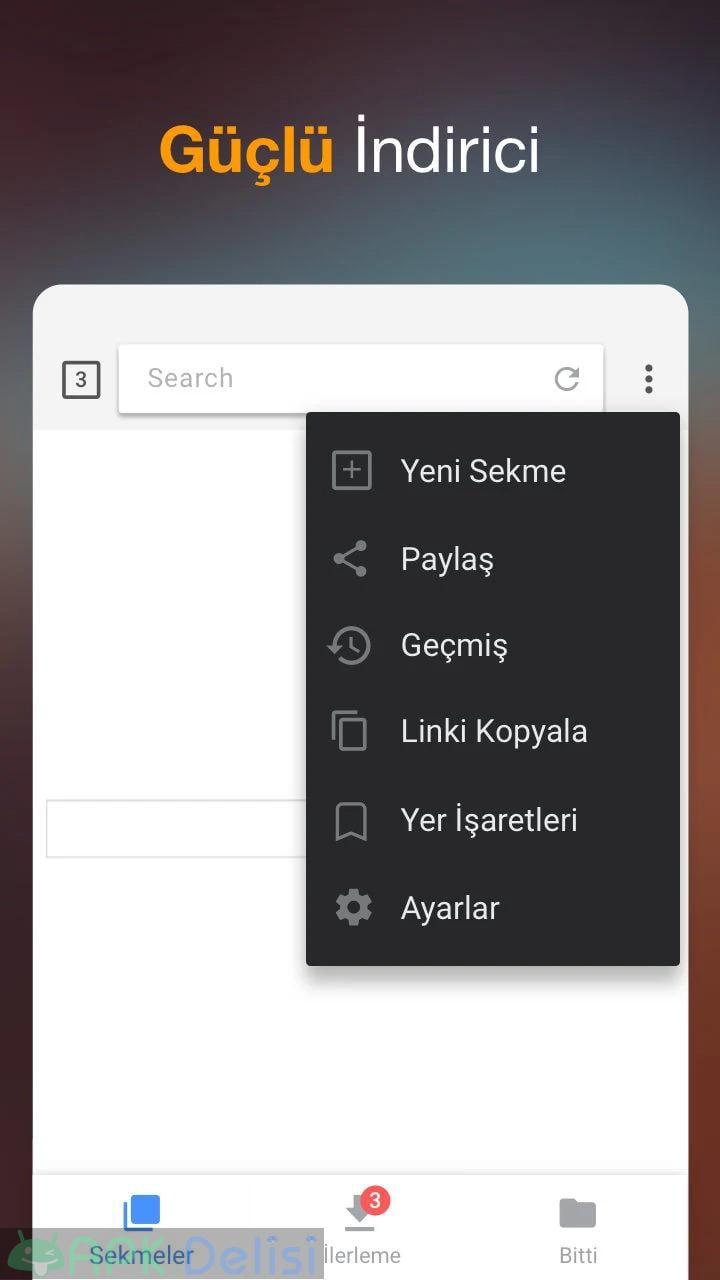This screenshot has height=1280, width=720.
Task: Focus the Search address field
Action: [x=340, y=379]
